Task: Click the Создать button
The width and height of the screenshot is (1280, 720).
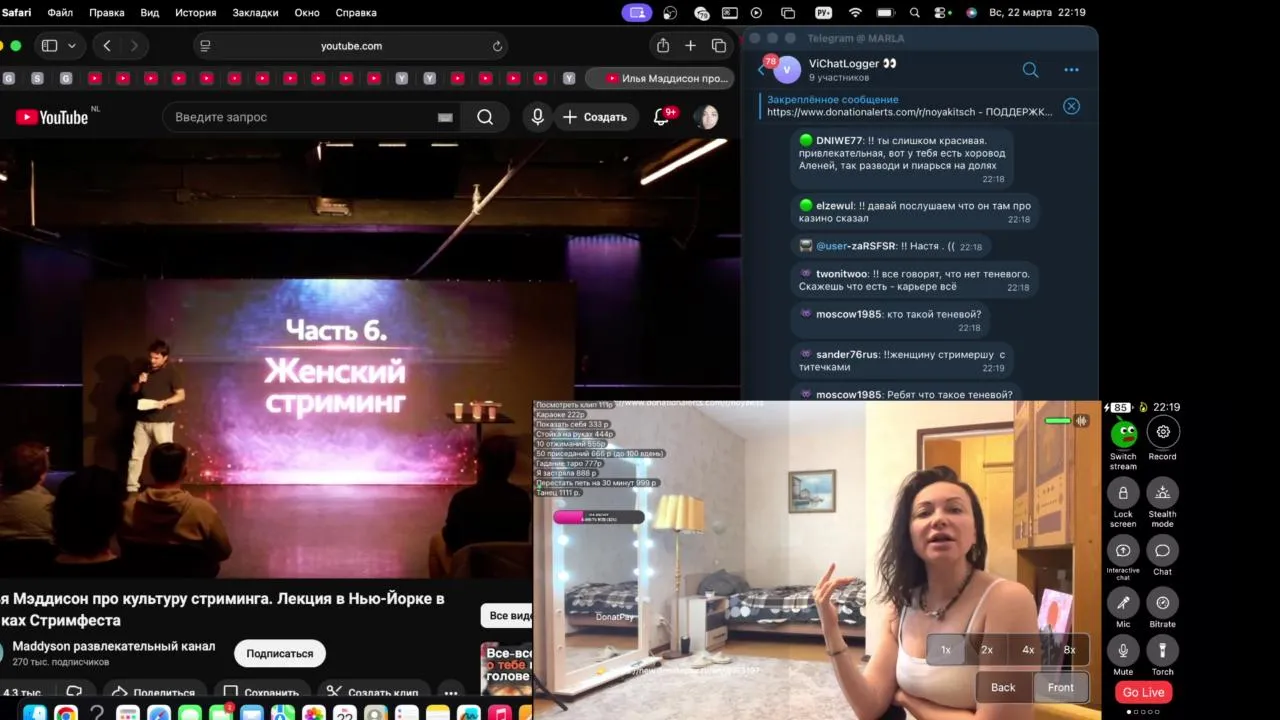Action: (594, 117)
